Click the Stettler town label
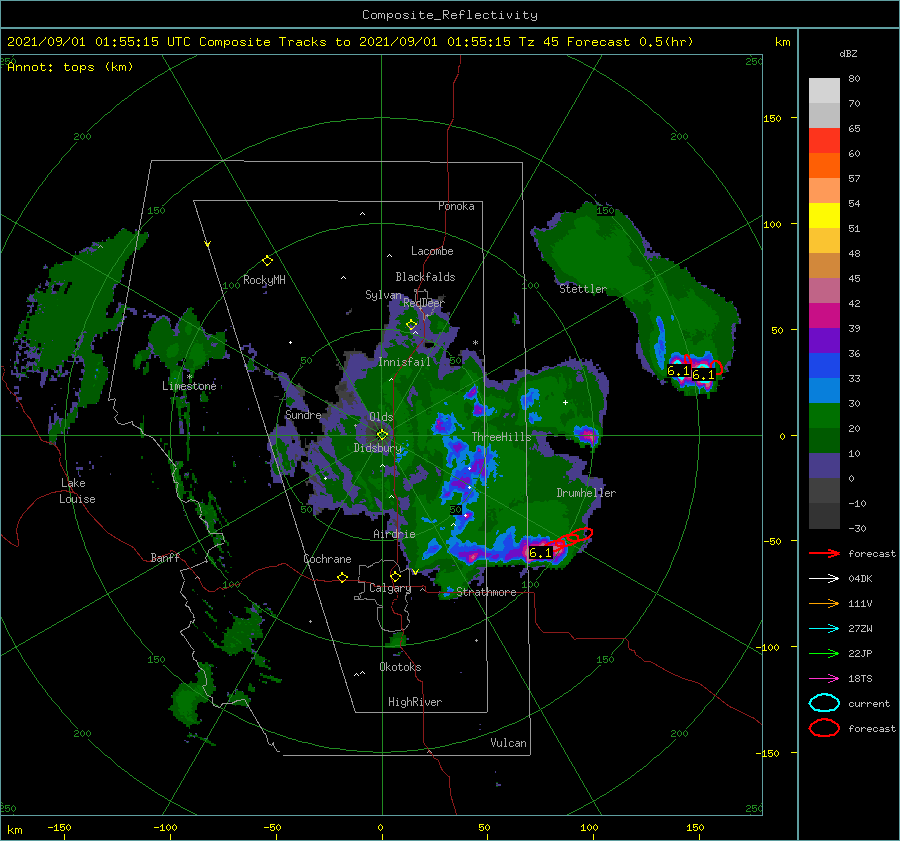 [x=583, y=289]
